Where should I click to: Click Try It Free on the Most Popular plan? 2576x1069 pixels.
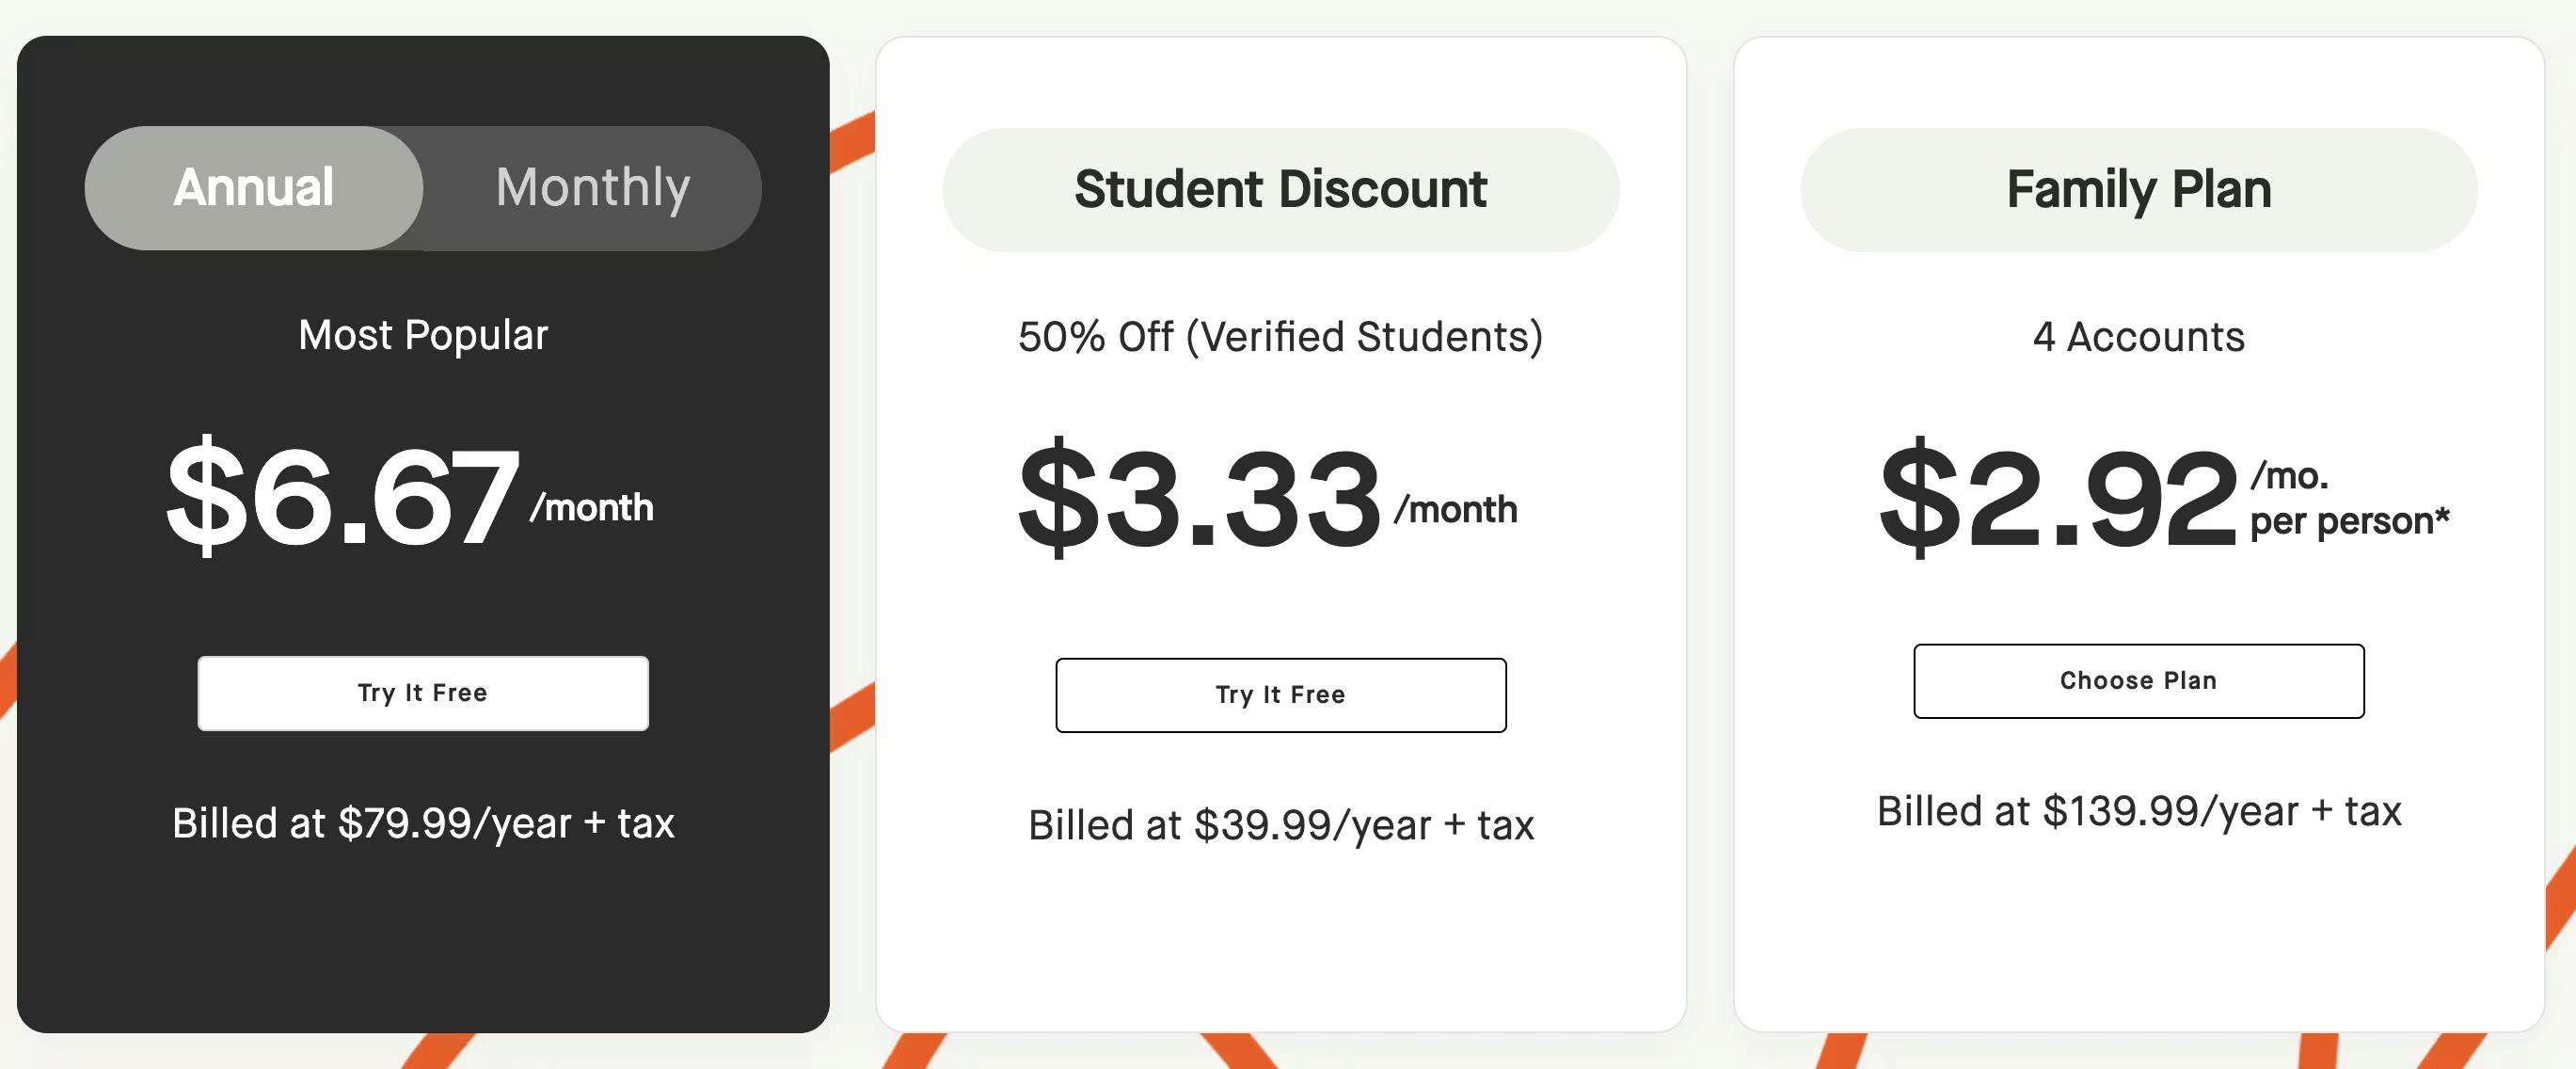pos(422,692)
